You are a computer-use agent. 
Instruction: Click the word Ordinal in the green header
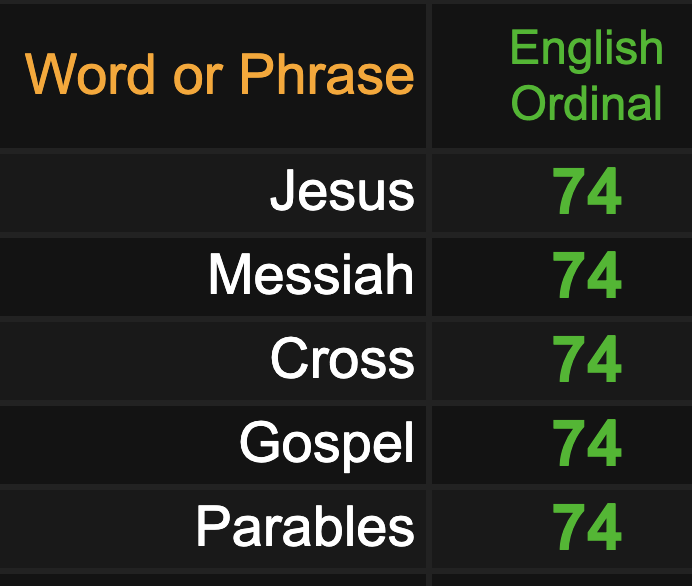[587, 102]
